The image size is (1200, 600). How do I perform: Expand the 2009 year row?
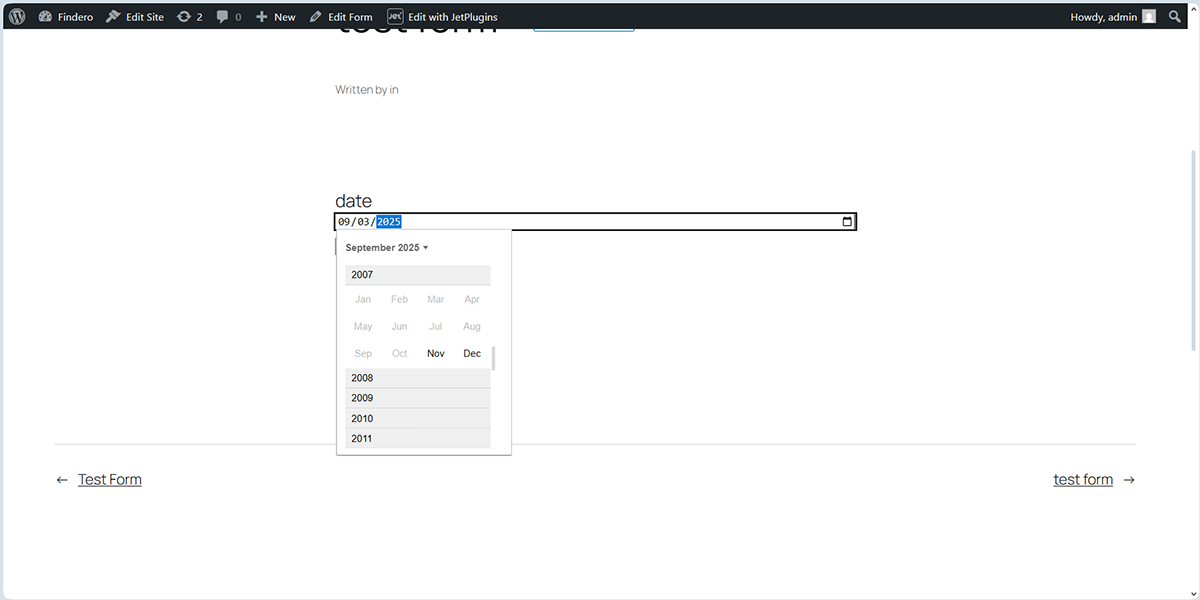(x=418, y=398)
